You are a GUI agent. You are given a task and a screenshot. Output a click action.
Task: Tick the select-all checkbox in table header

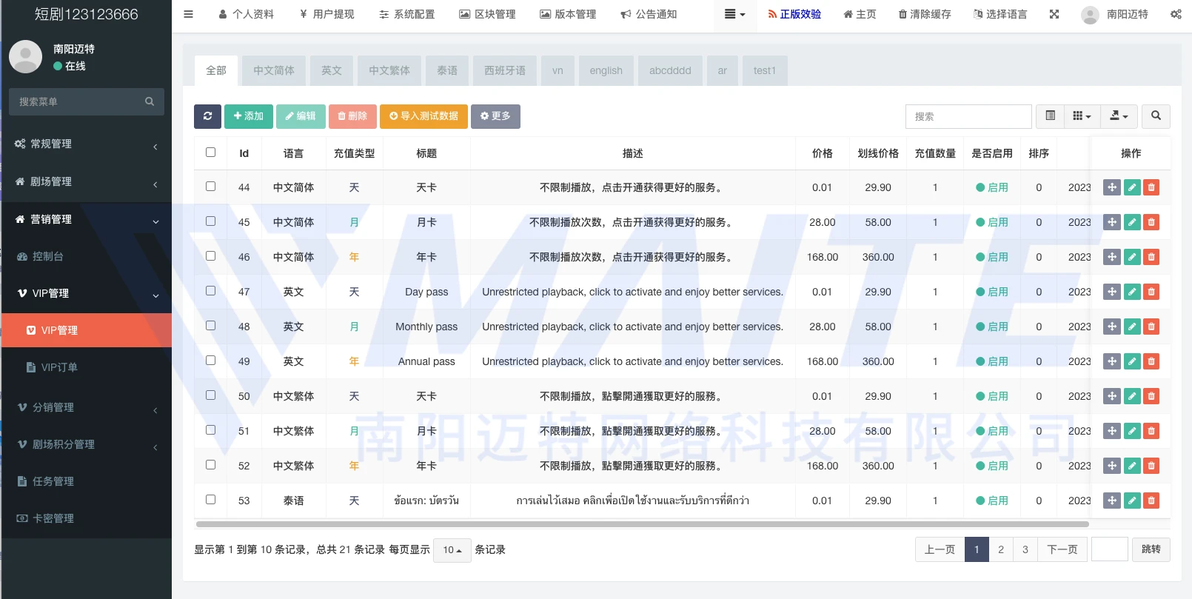tap(210, 152)
